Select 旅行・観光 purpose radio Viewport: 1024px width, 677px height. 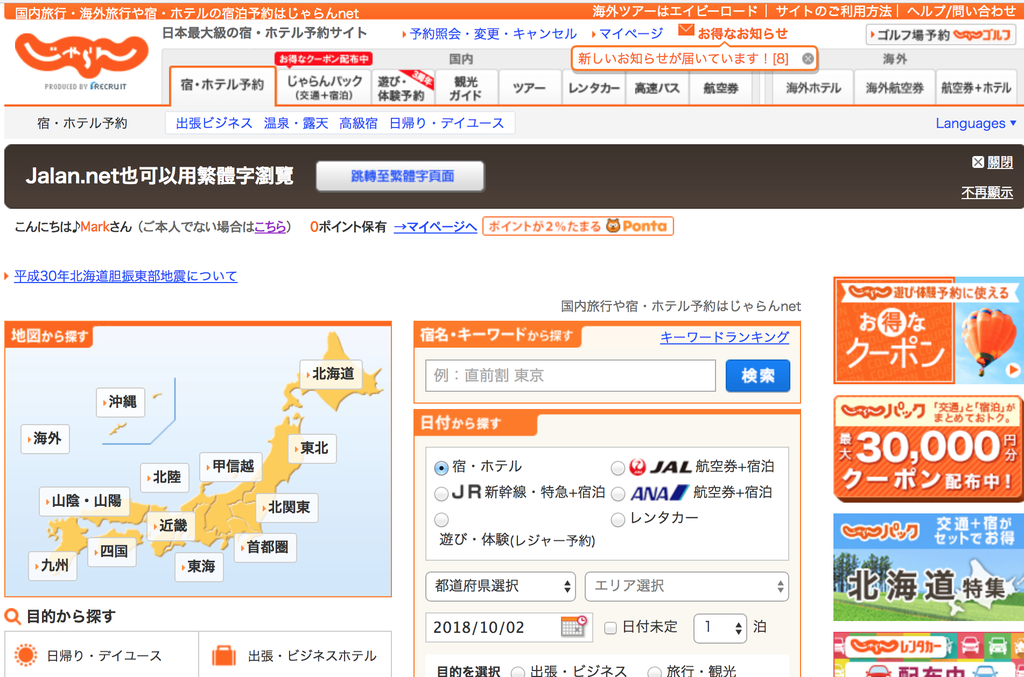tap(654, 671)
